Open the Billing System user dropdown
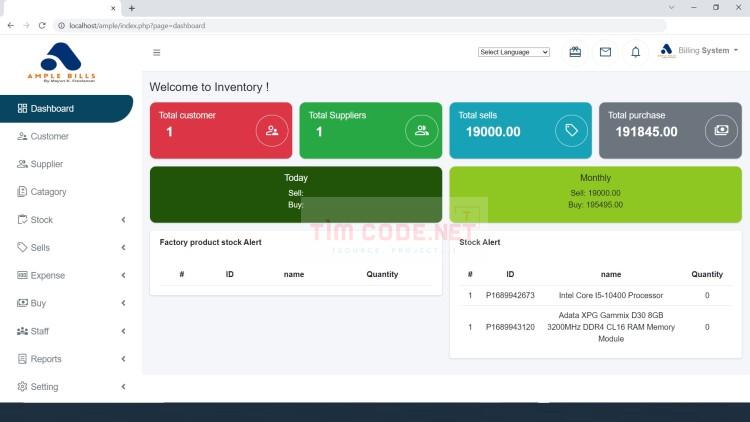This screenshot has height=422, width=750. [x=698, y=51]
